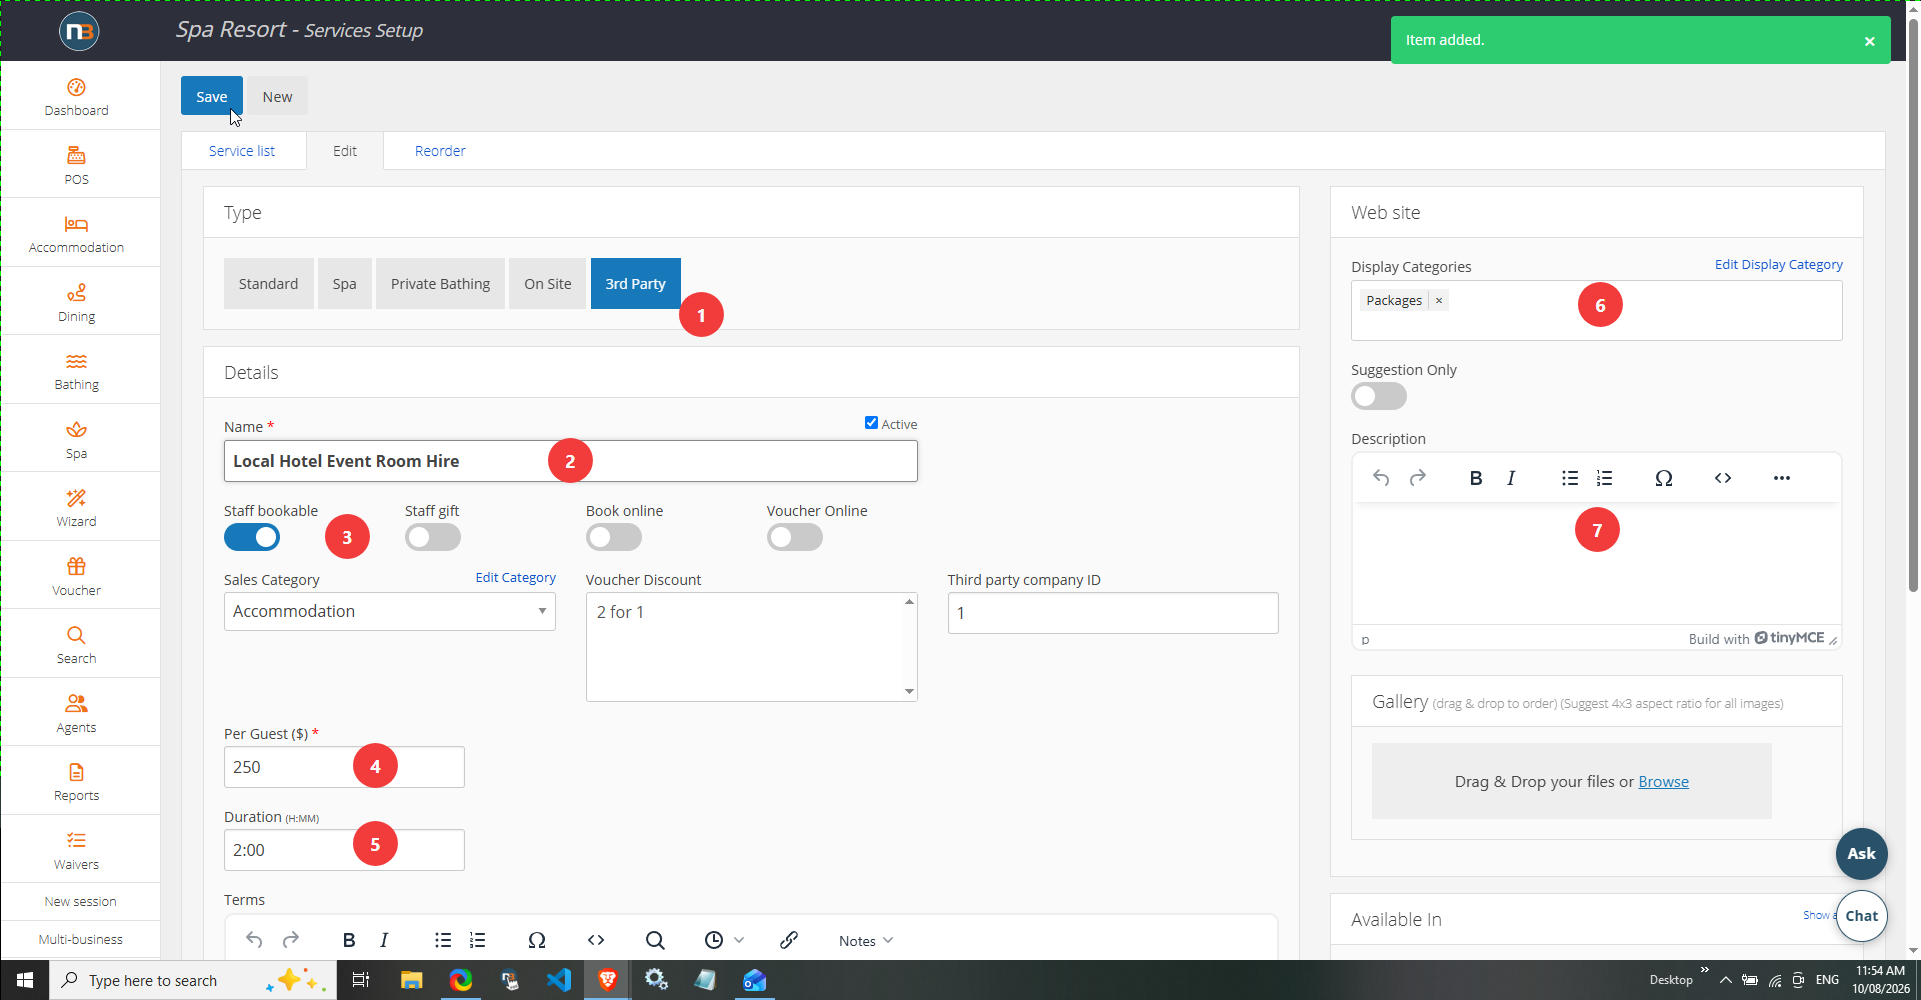Open the Edit Display Category link
1921x1000 pixels.
(1778, 265)
